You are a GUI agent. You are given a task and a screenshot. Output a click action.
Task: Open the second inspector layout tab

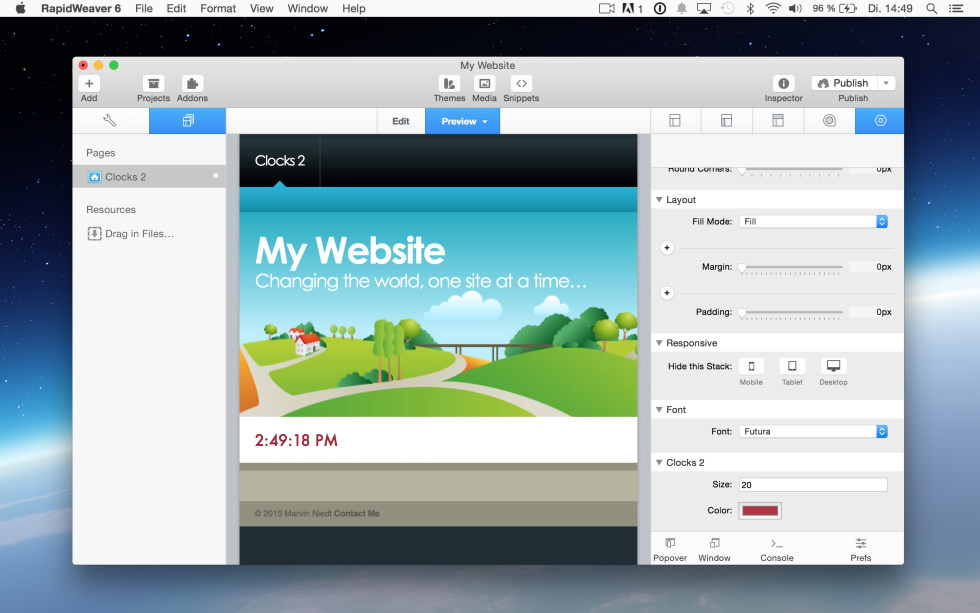[x=726, y=121]
